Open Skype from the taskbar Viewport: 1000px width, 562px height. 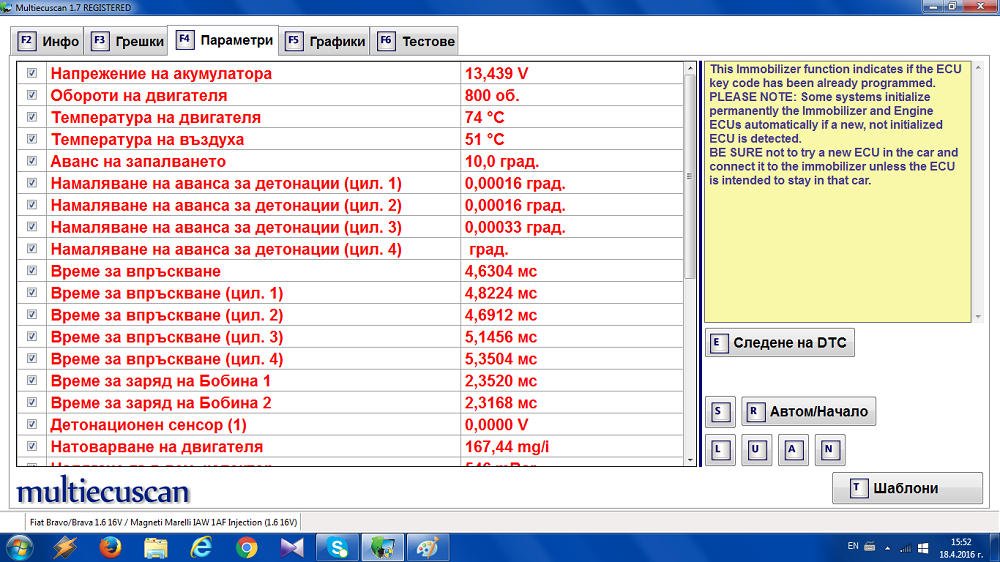tap(338, 547)
